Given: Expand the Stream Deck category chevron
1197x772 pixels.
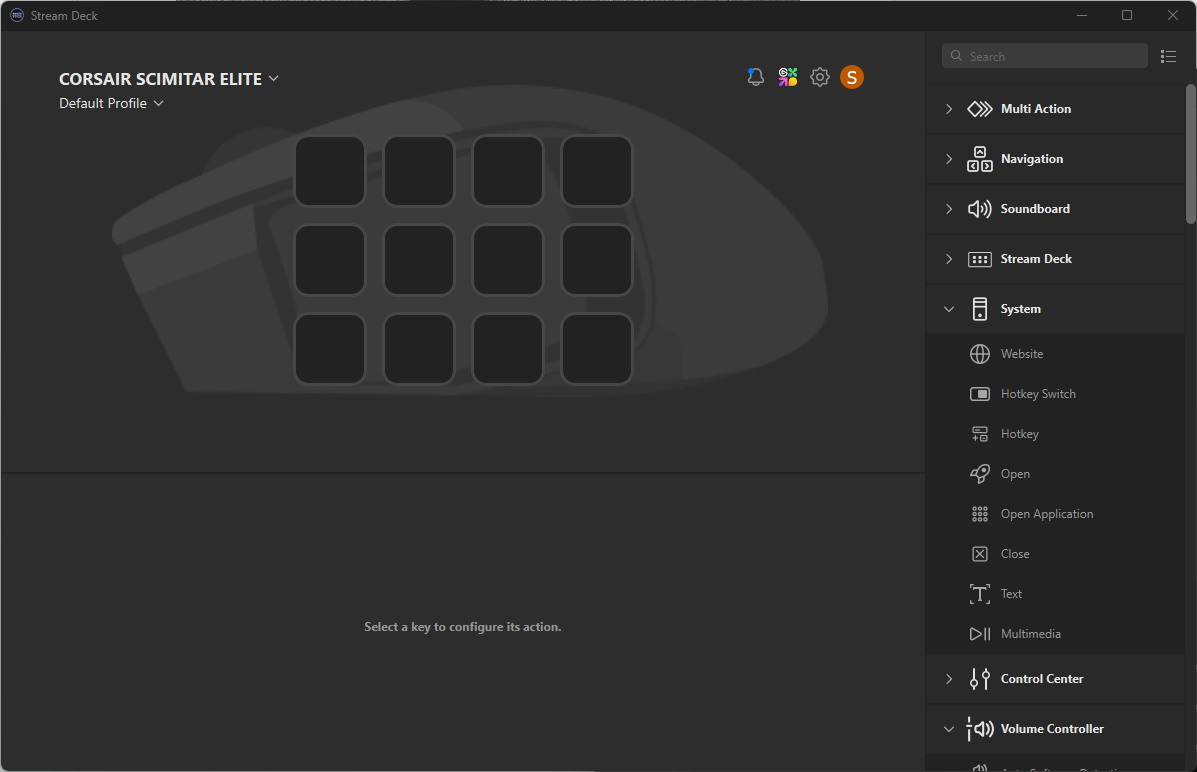Looking at the screenshot, I should click(949, 260).
